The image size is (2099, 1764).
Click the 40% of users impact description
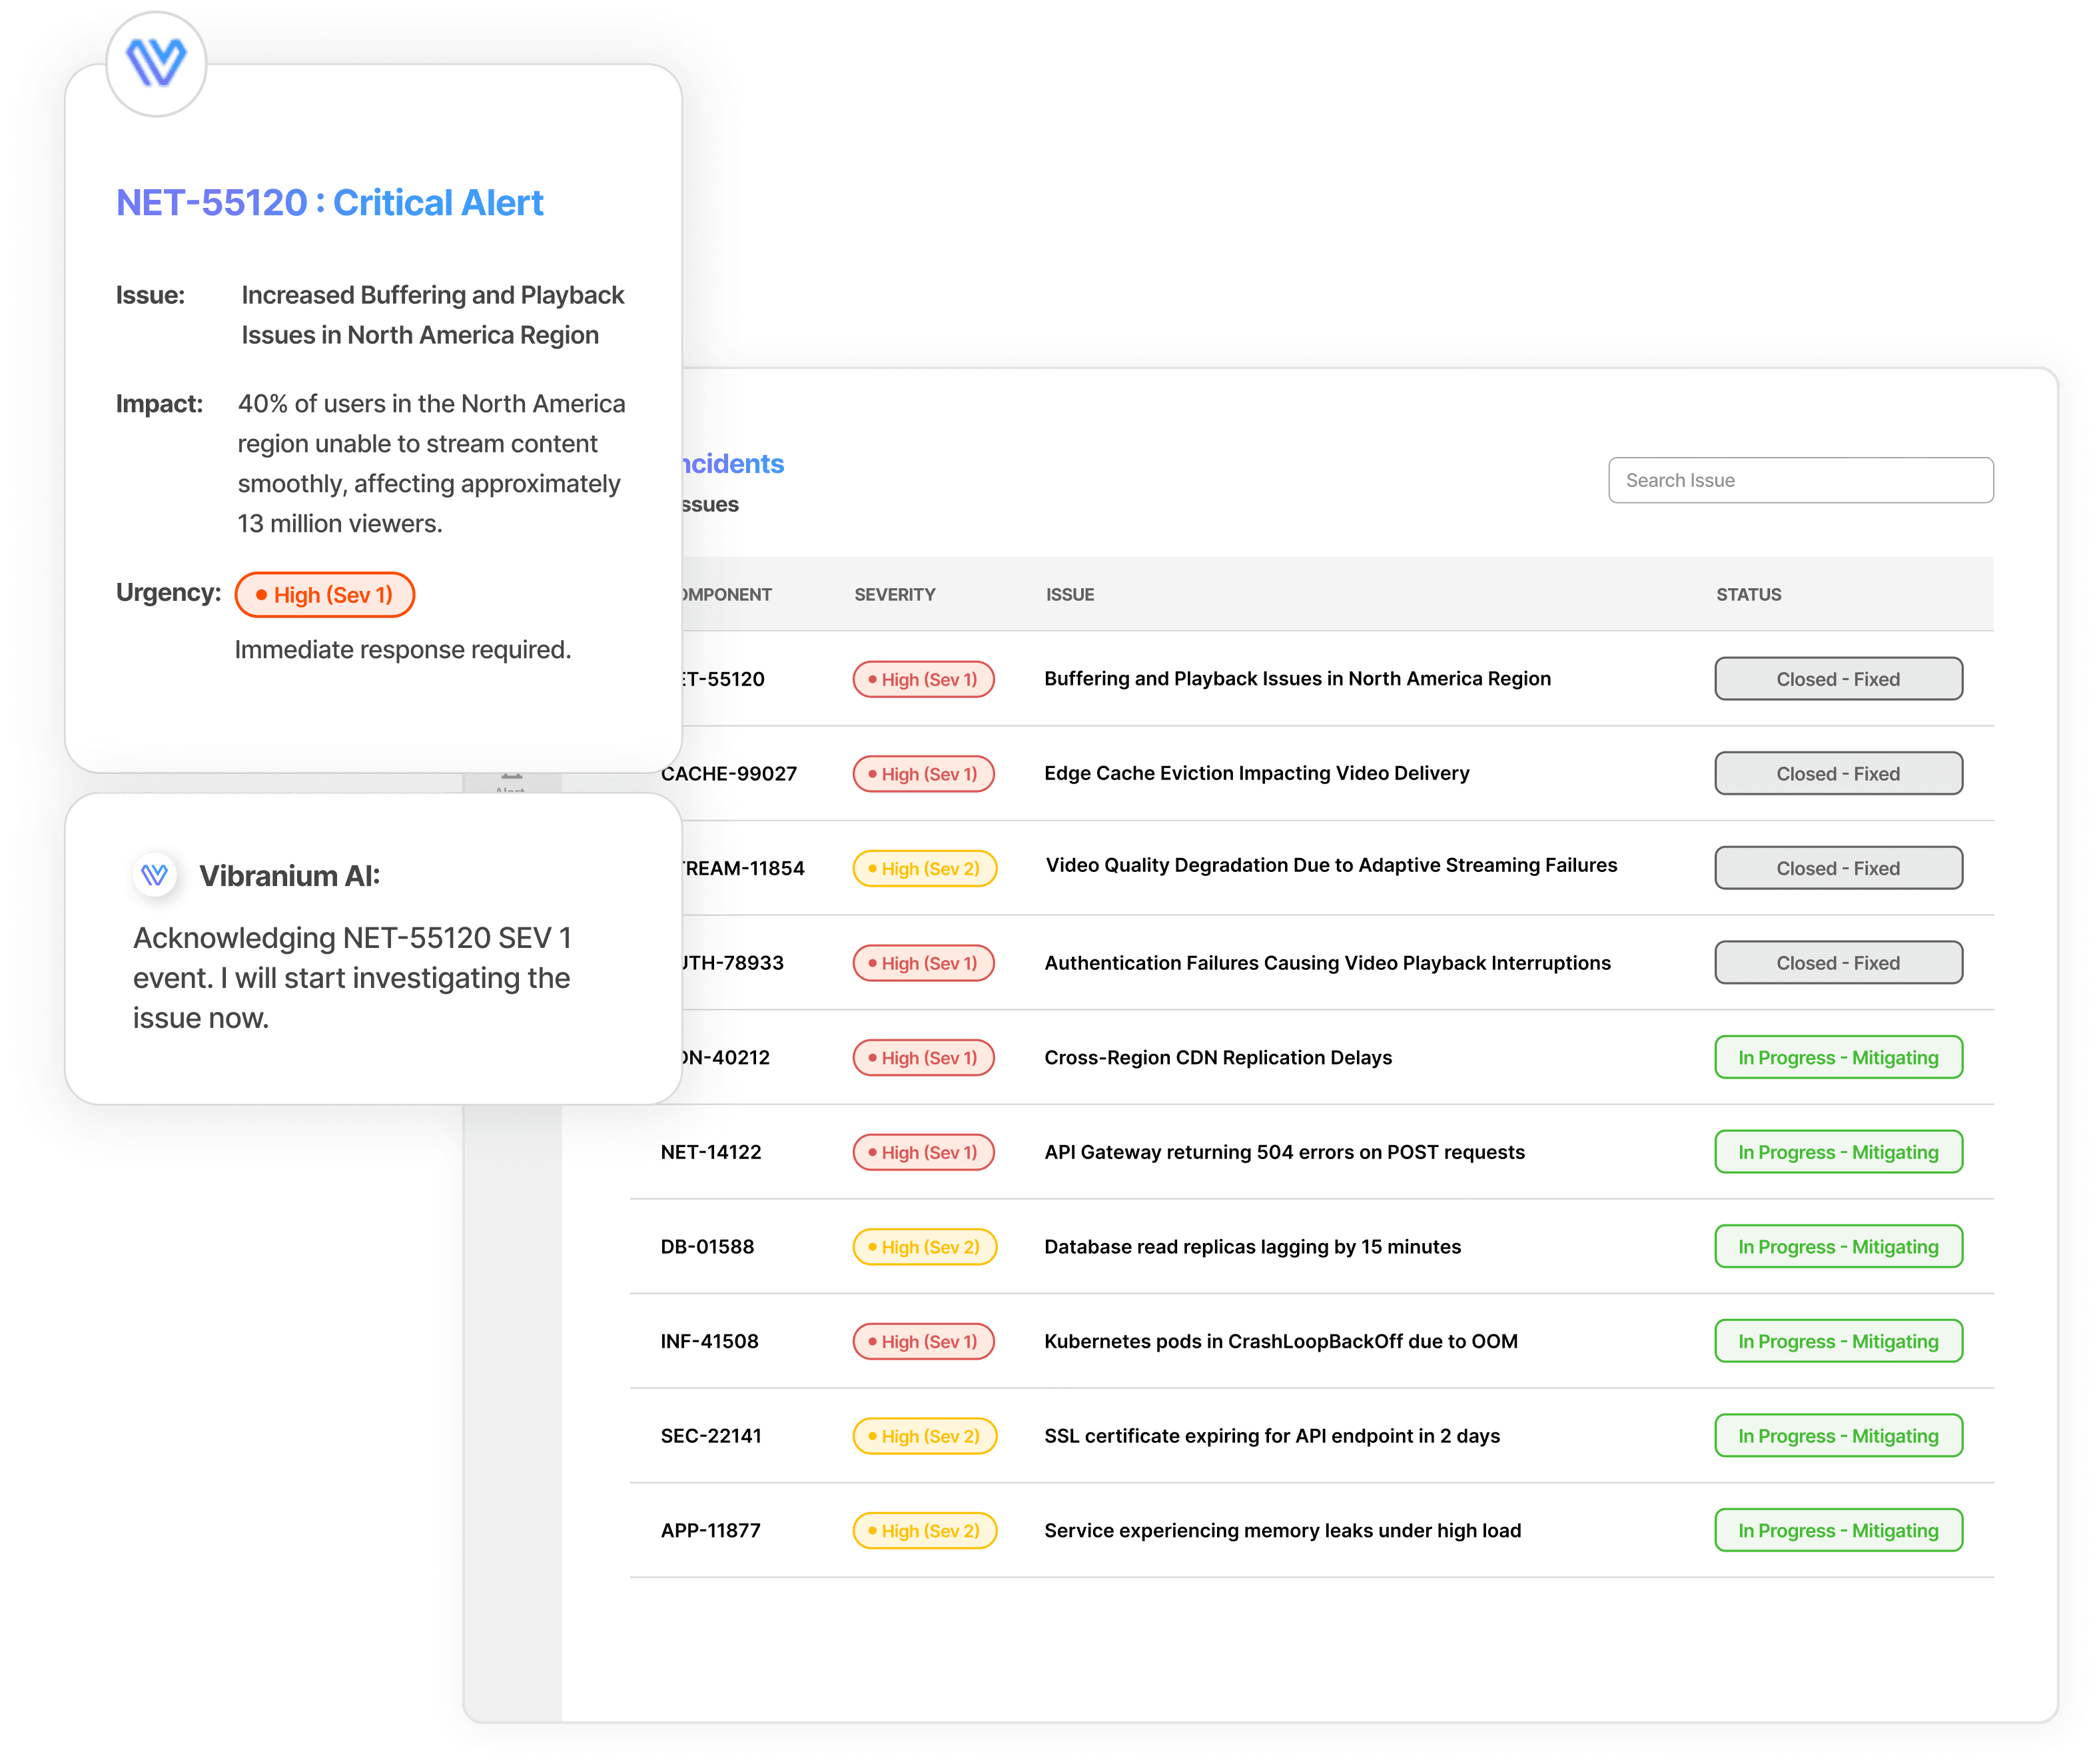pyautogui.click(x=431, y=463)
